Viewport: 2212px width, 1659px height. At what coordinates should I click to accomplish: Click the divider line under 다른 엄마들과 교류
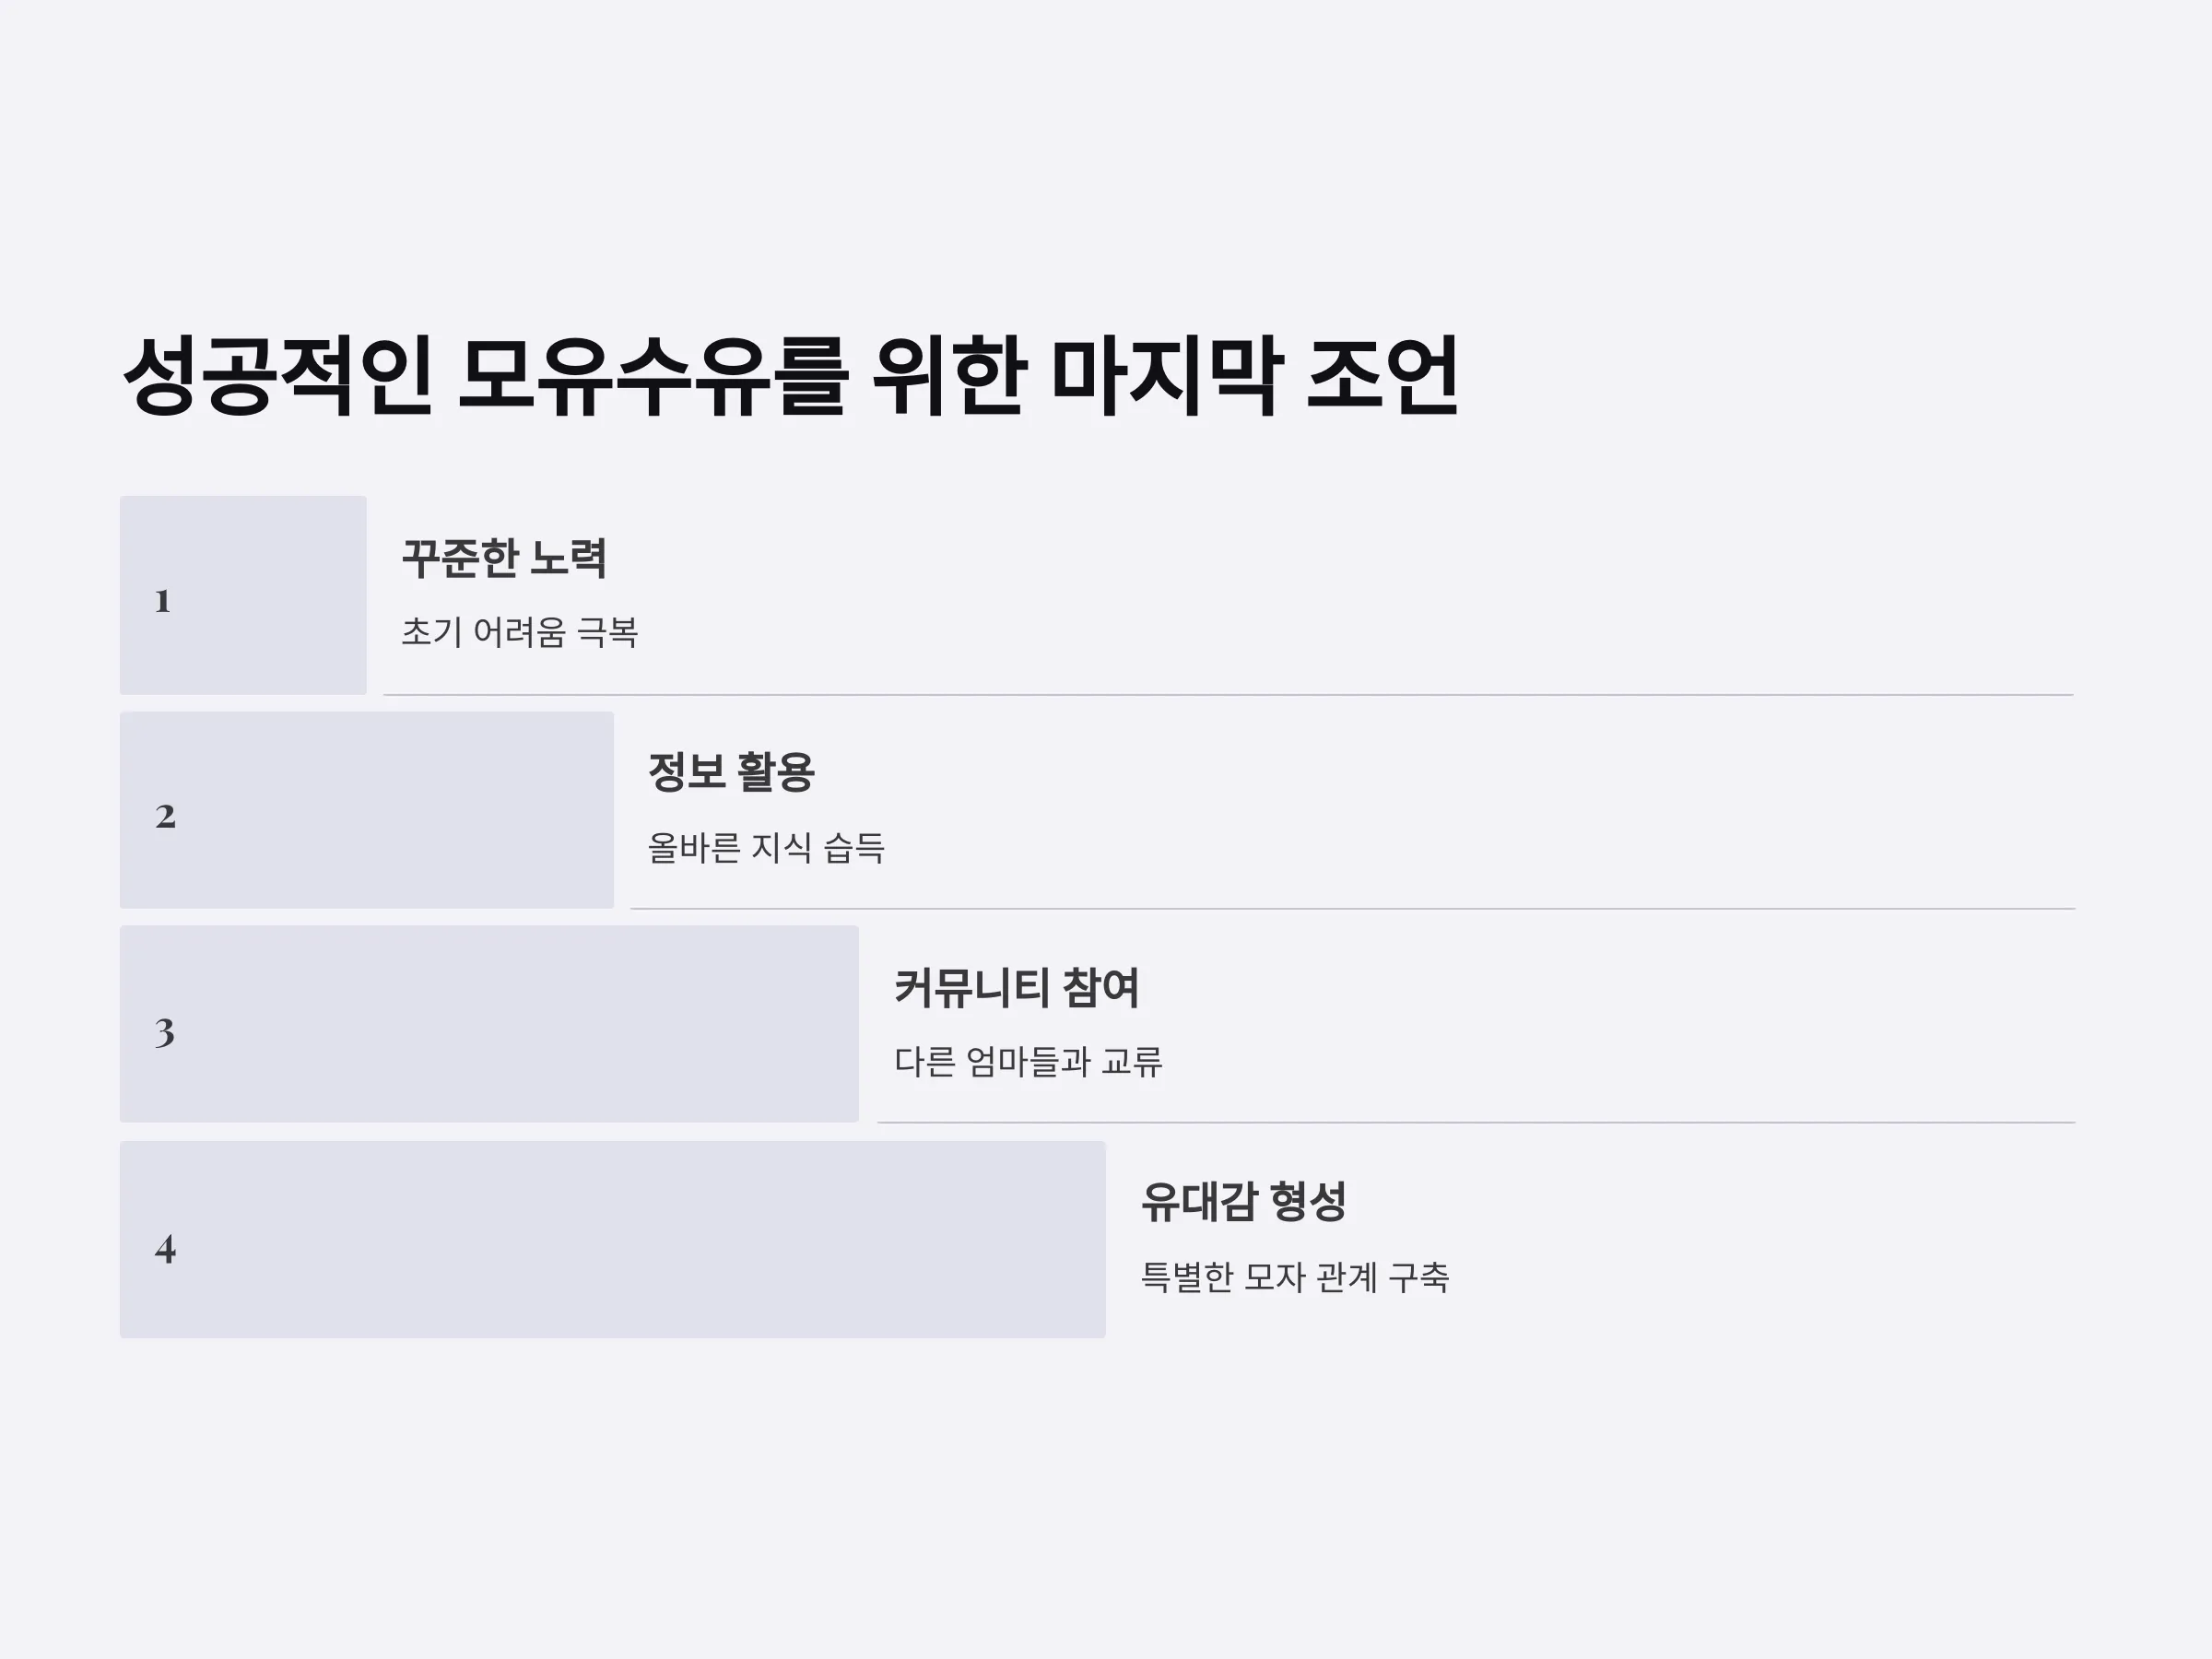click(x=1477, y=1122)
